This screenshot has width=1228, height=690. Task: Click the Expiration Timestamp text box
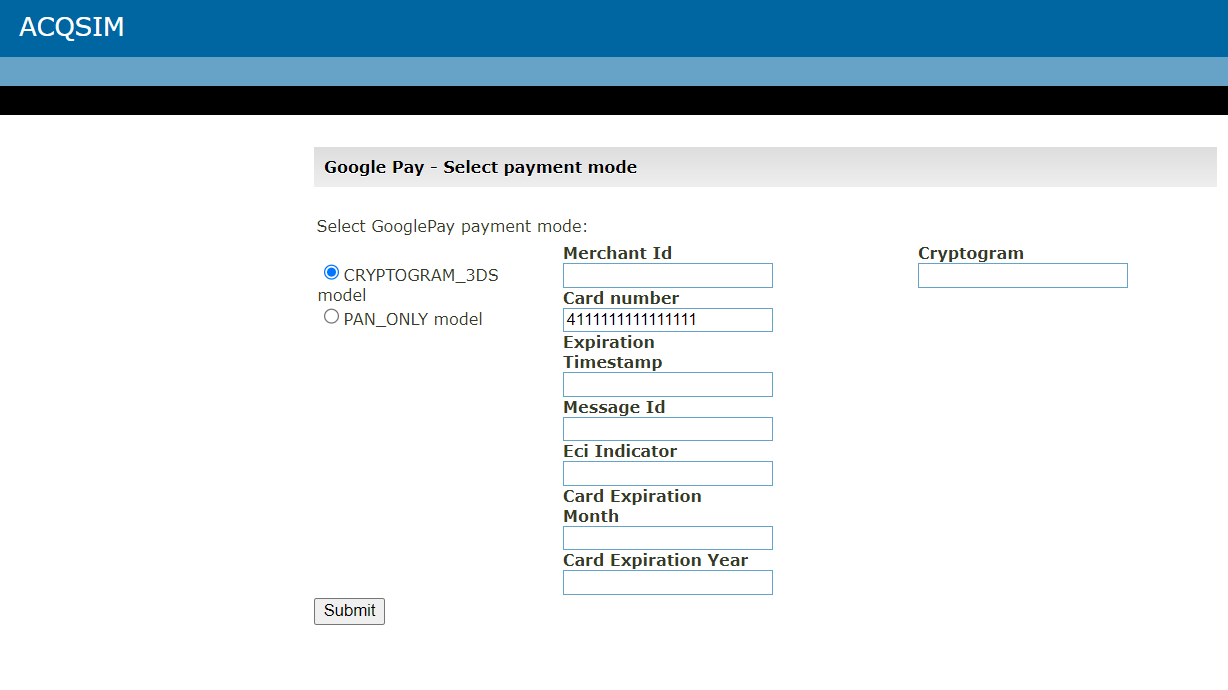coord(667,385)
